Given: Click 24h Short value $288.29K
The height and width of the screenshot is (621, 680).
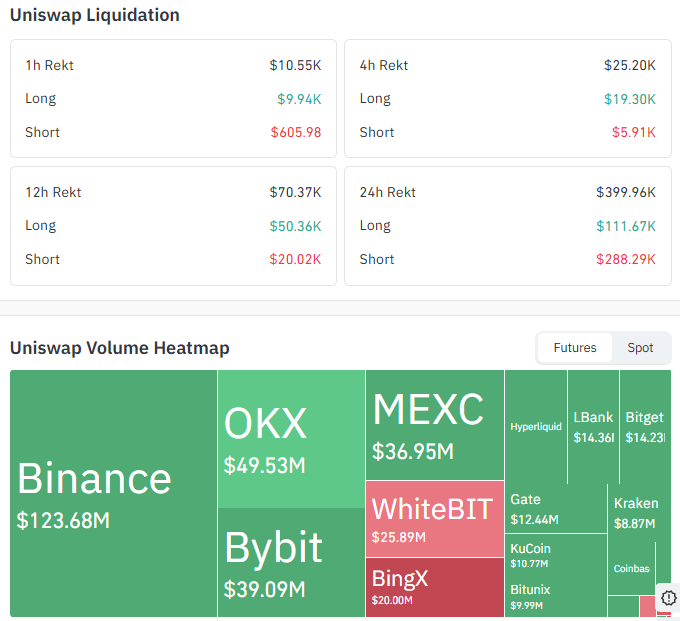Looking at the screenshot, I should 626,259.
